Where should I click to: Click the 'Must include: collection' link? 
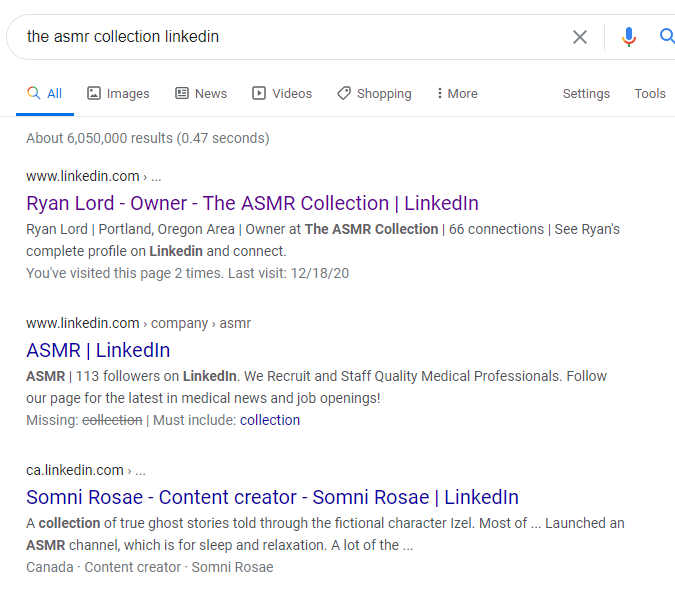269,420
